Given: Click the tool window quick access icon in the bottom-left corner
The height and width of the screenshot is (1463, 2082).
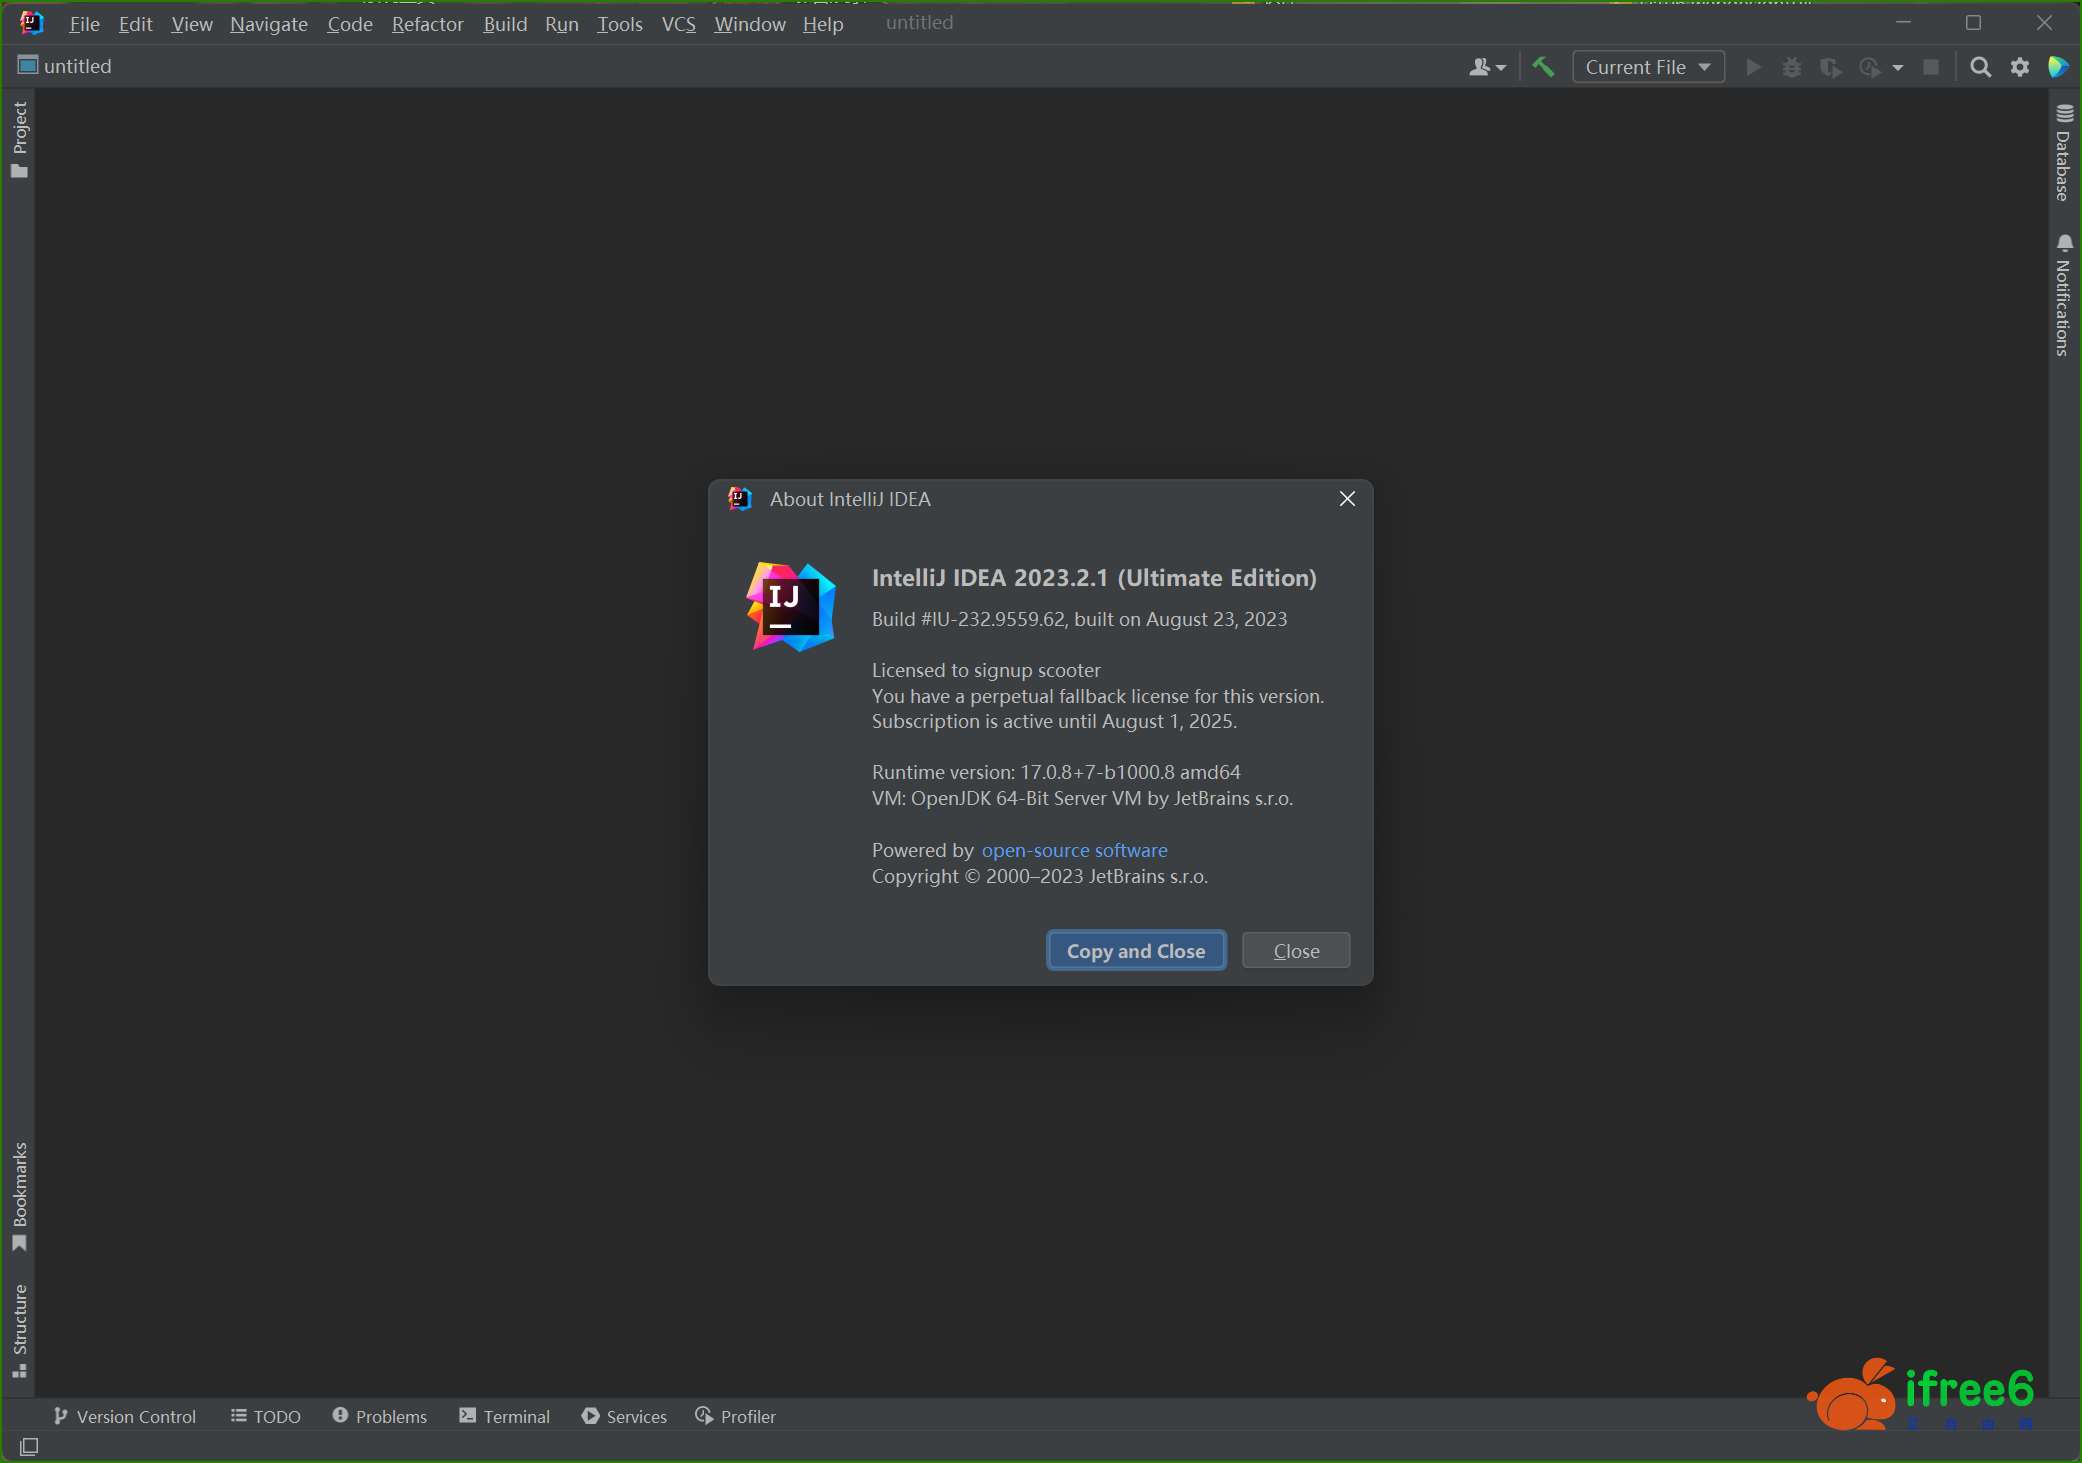Looking at the screenshot, I should 29,1446.
